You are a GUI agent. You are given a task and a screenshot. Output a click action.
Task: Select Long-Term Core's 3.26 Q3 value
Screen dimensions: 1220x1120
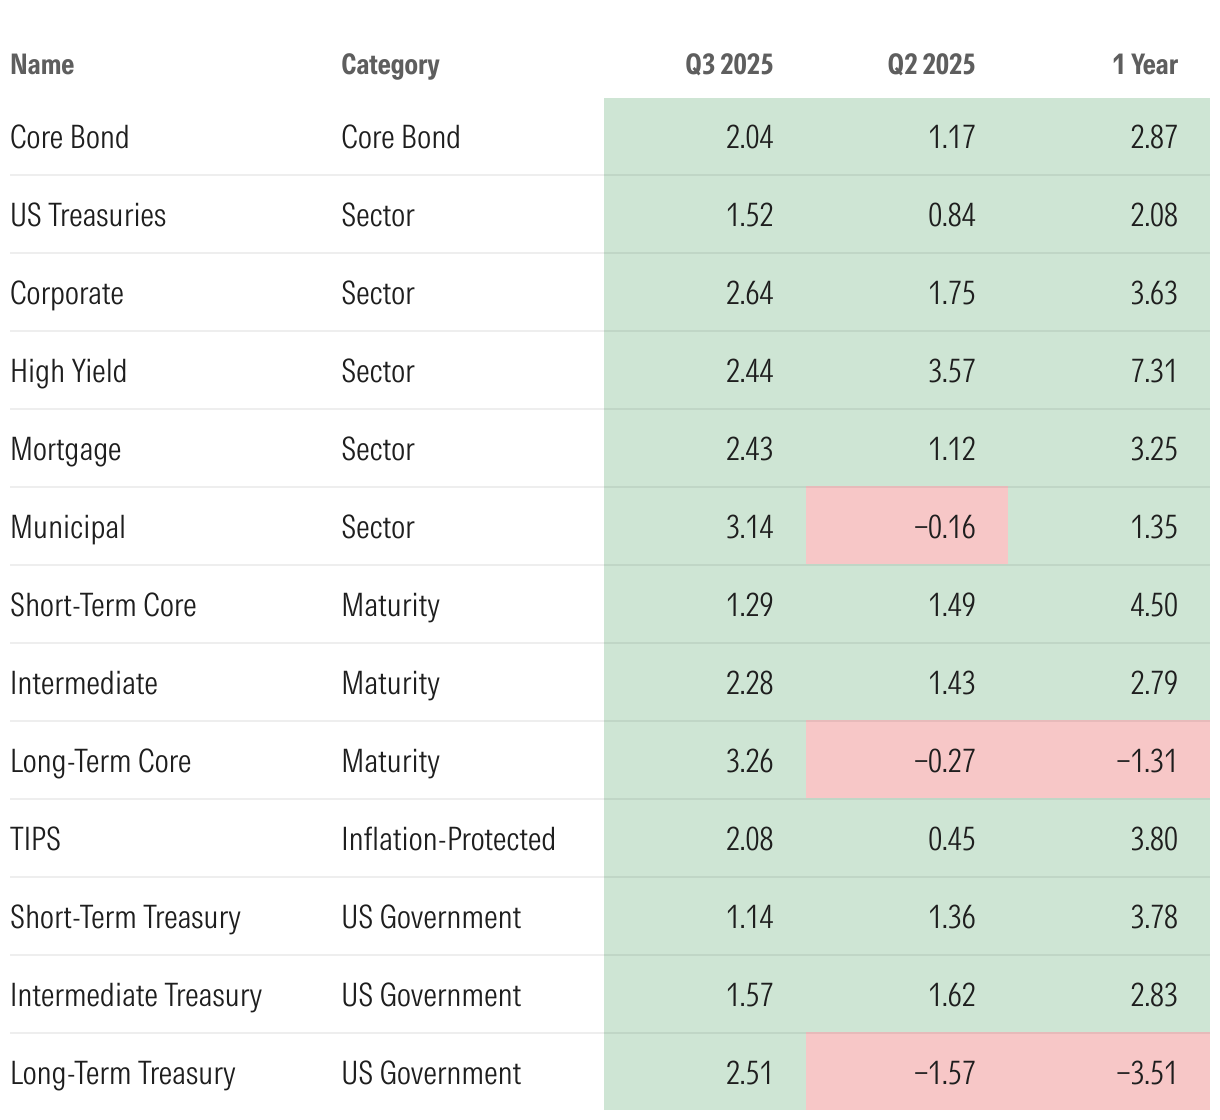point(749,761)
